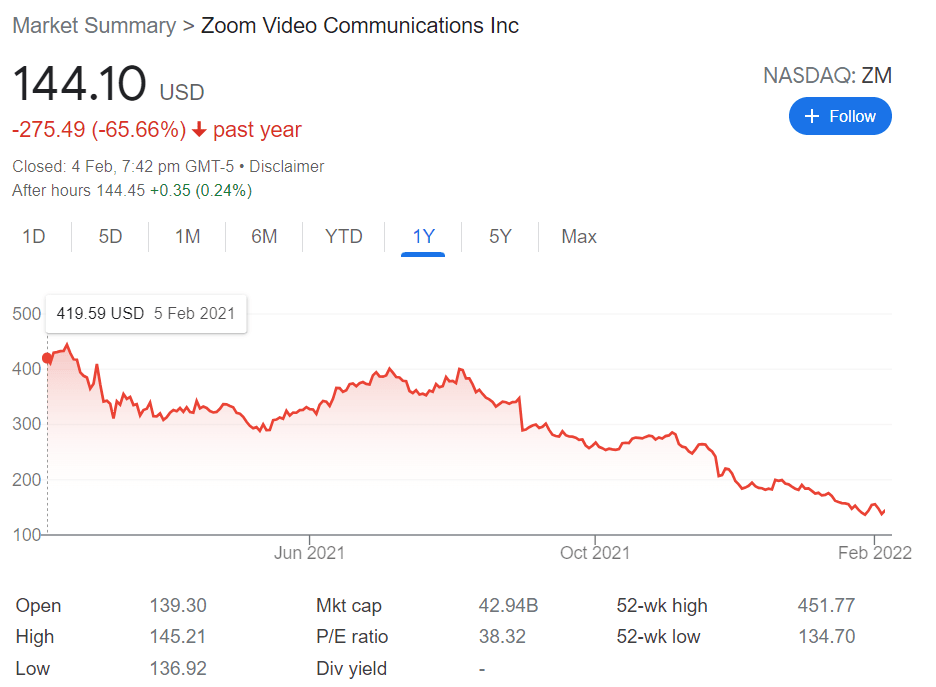
Task: Select the 1D time range tab
Action: [x=34, y=237]
